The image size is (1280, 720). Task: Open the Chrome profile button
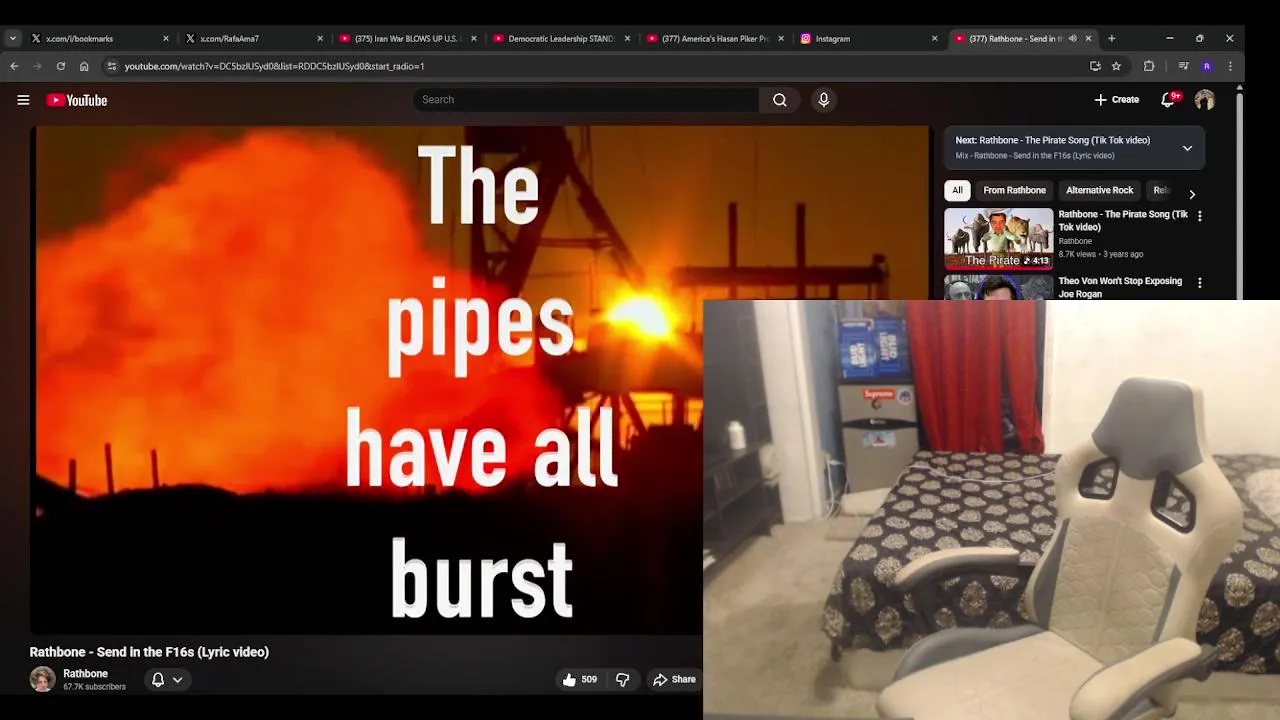point(1207,66)
